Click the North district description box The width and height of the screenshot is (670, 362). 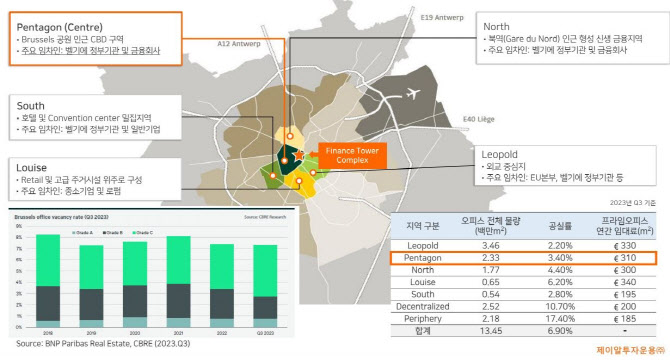coord(573,38)
